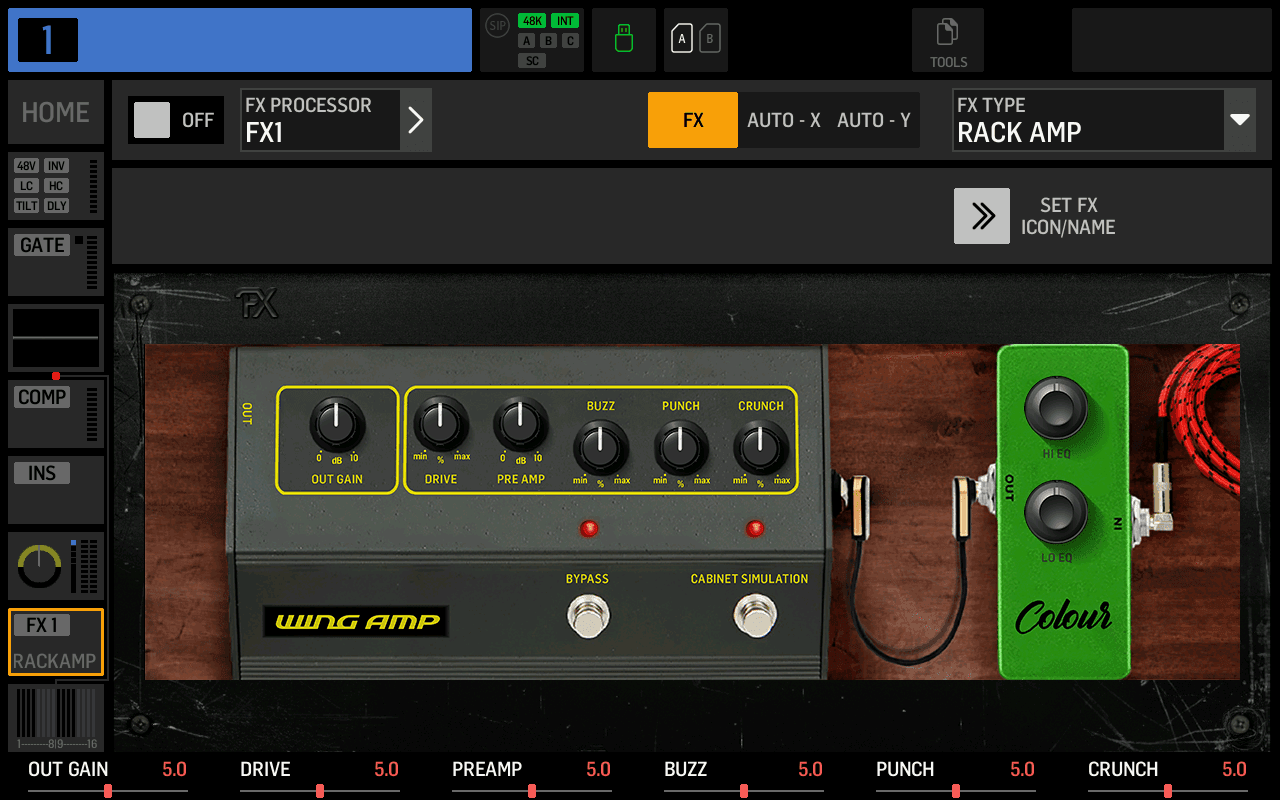This screenshot has width=1280, height=800.
Task: Select the FX1 RACKAMP block
Action: point(56,642)
